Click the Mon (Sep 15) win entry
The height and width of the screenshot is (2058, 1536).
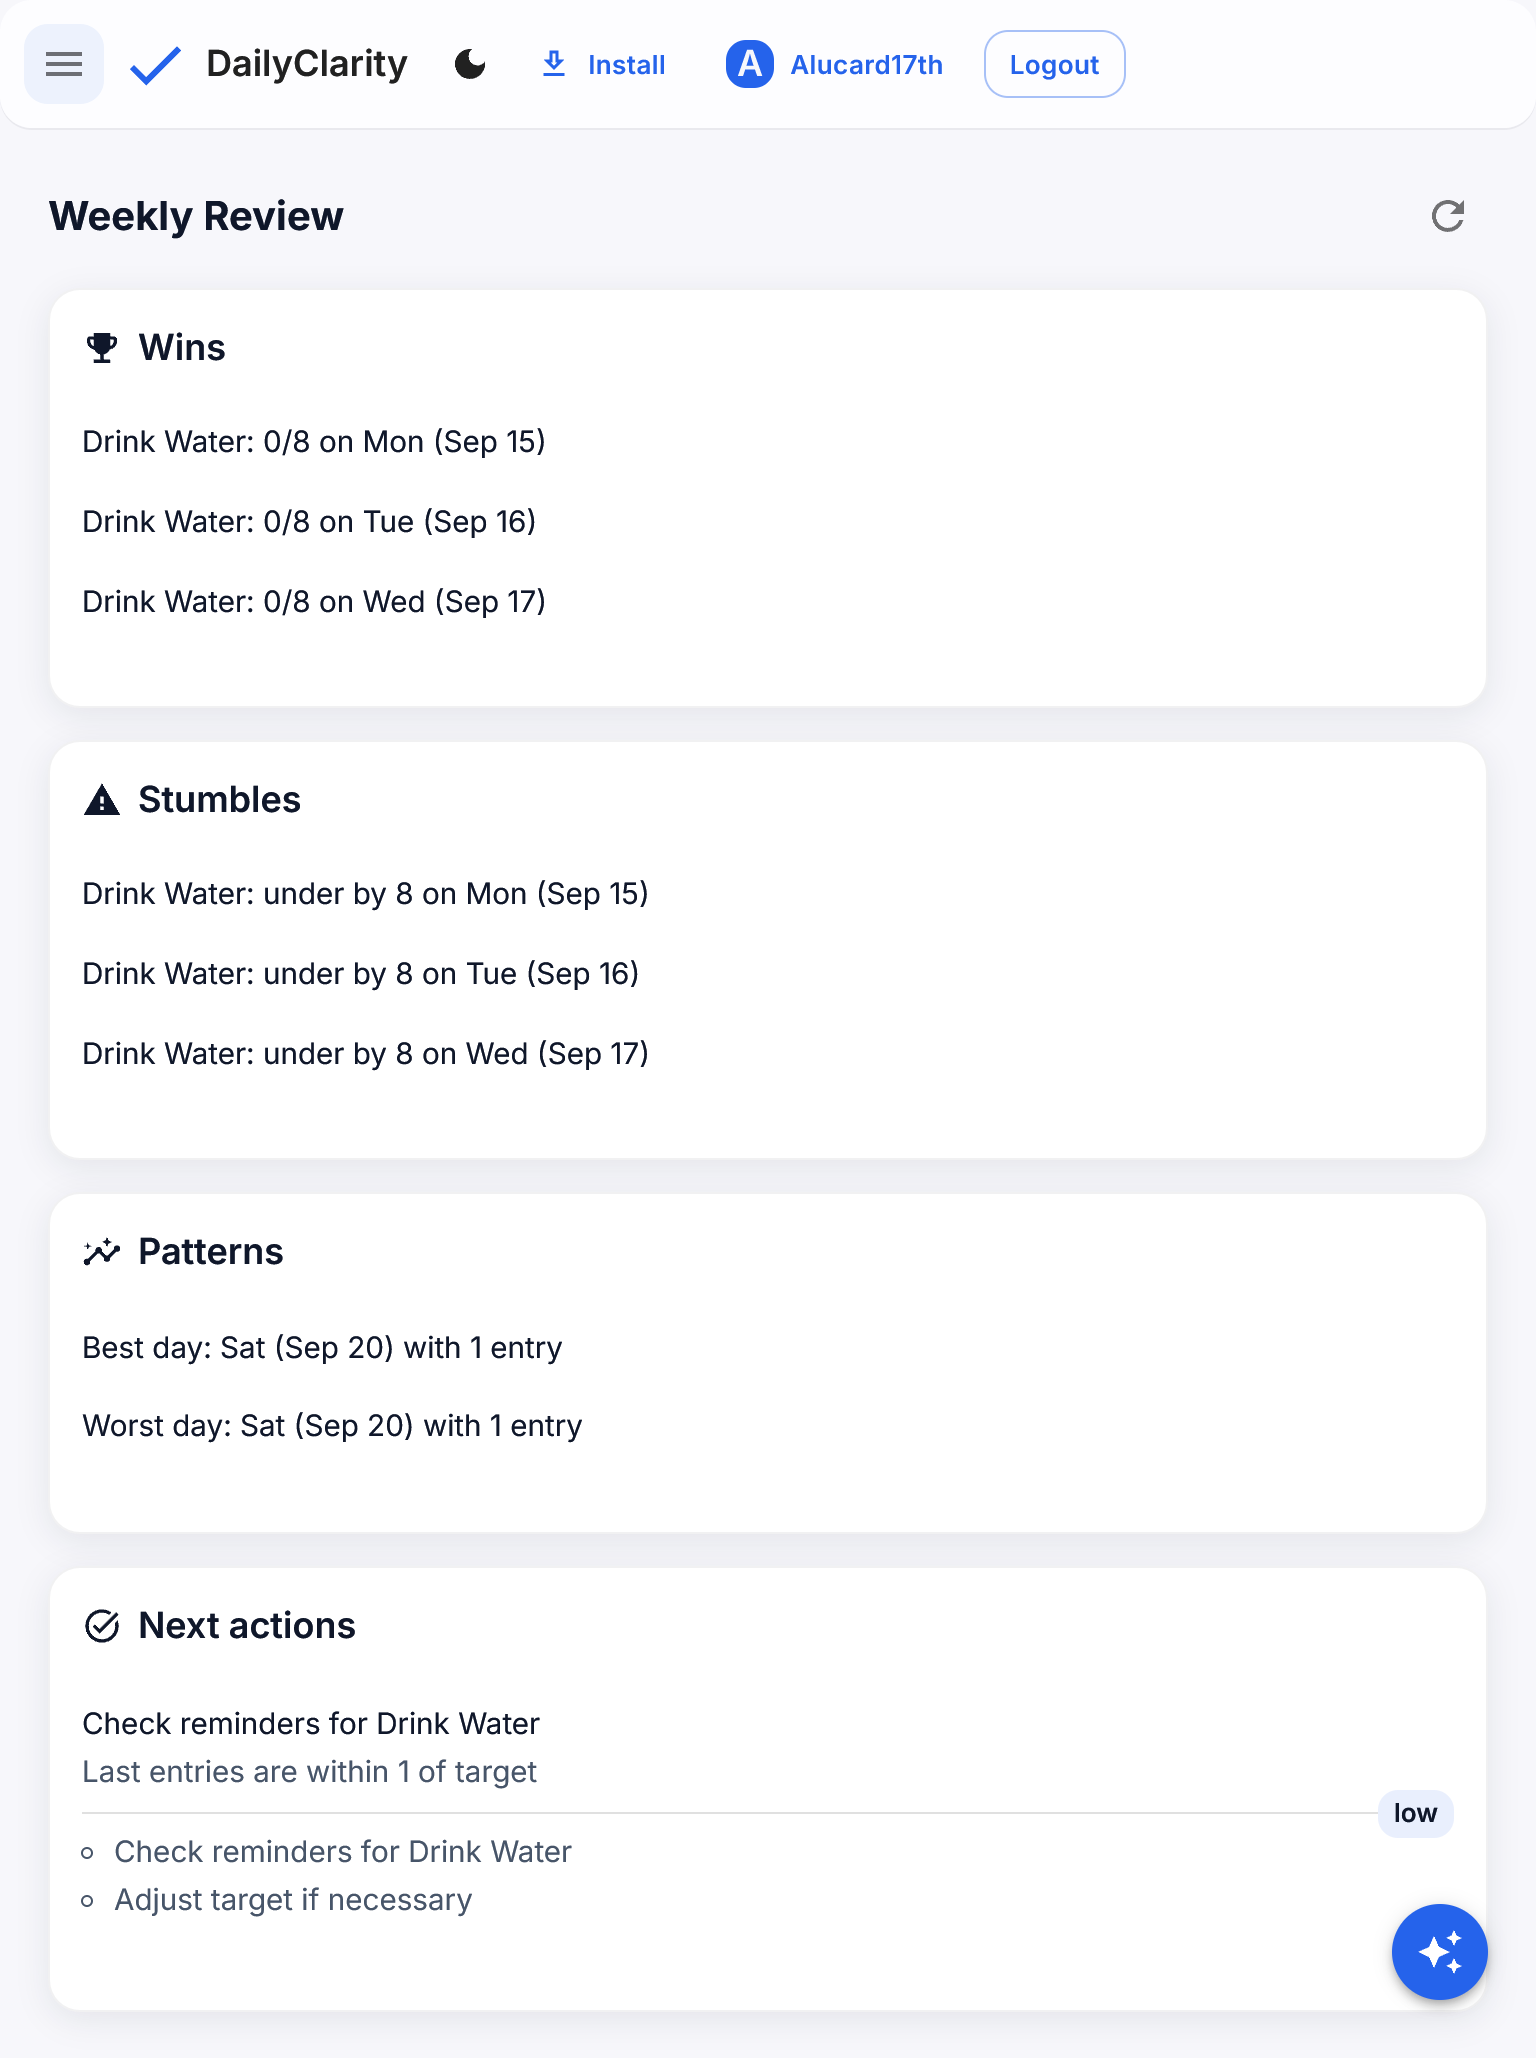pyautogui.click(x=313, y=442)
